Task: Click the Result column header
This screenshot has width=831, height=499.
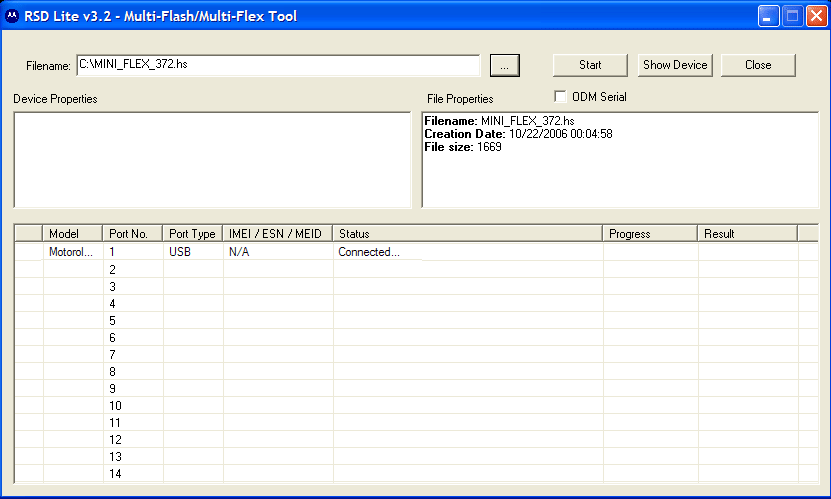Action: [x=747, y=234]
